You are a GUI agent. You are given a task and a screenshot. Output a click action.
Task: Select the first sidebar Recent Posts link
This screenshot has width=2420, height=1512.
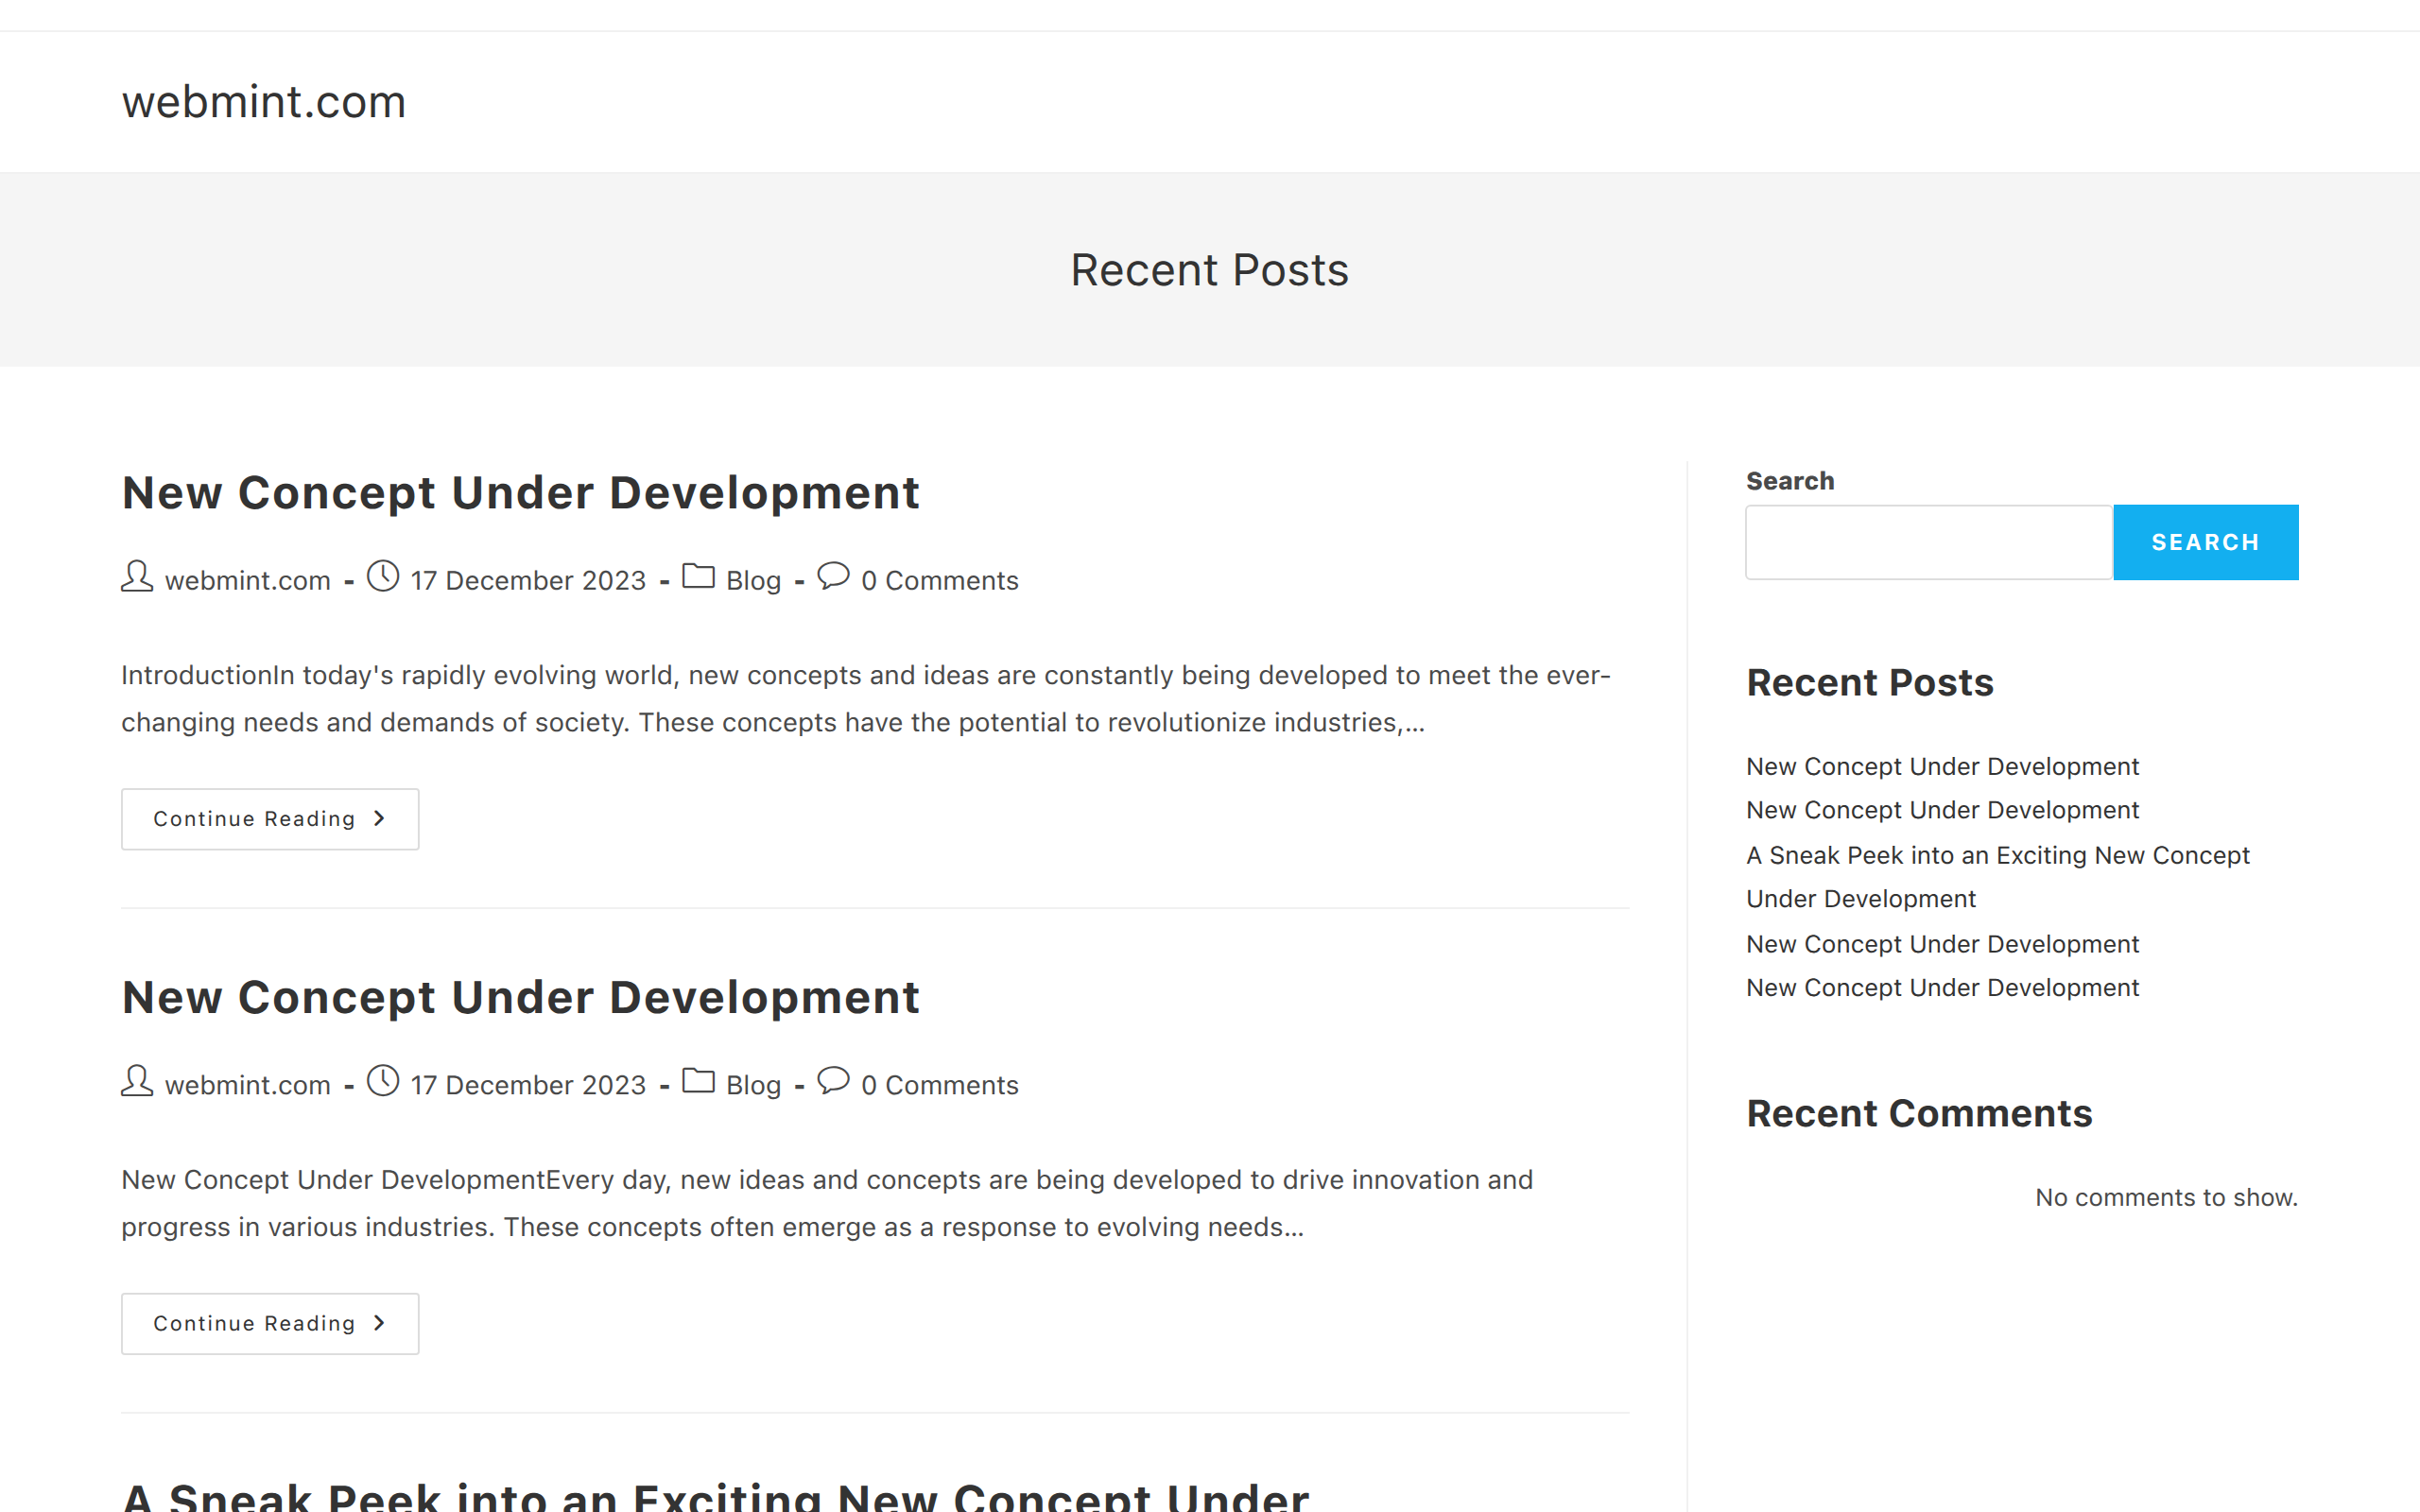[x=1942, y=767]
